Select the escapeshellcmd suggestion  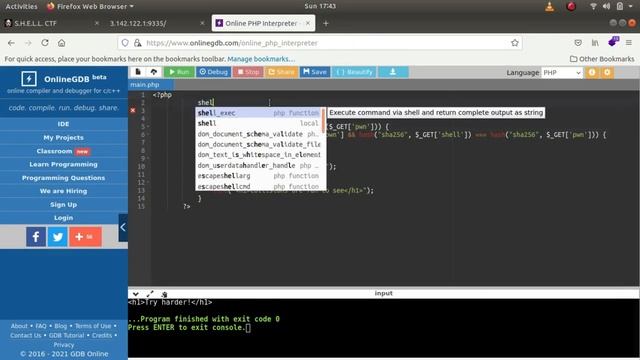[258, 186]
